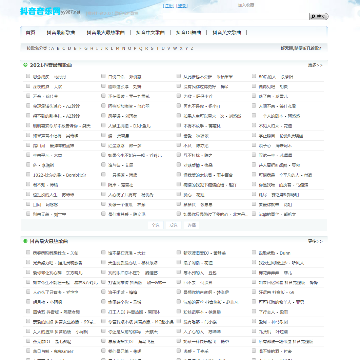This screenshot has width=360, height=360.
Task: Click the search button at top right
Action: tap(319, 16)
